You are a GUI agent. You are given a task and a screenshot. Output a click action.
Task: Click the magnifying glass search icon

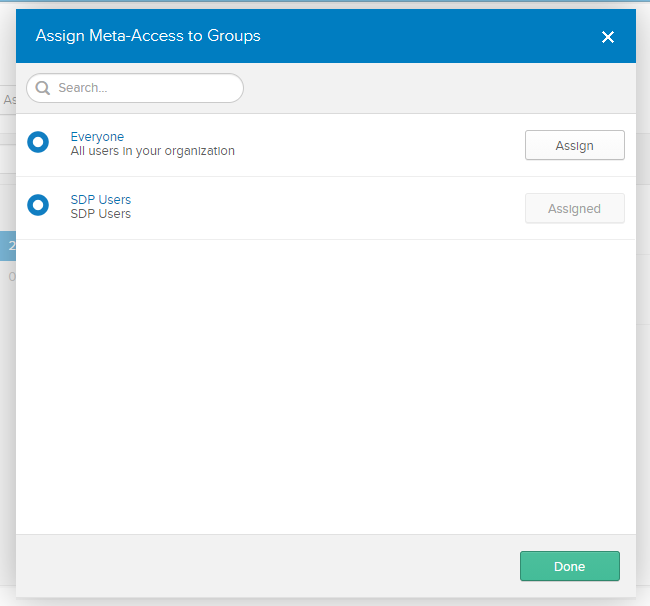point(43,88)
